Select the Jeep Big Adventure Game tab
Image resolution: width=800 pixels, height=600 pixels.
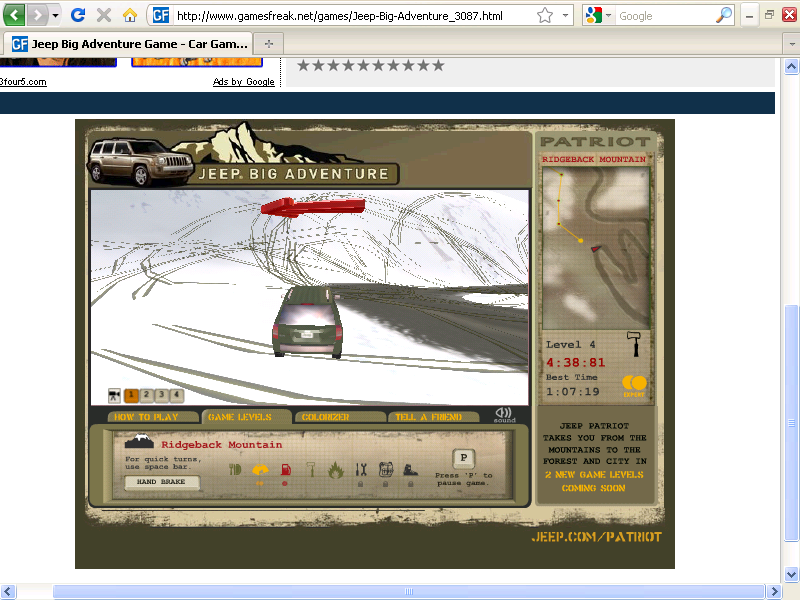tap(128, 44)
